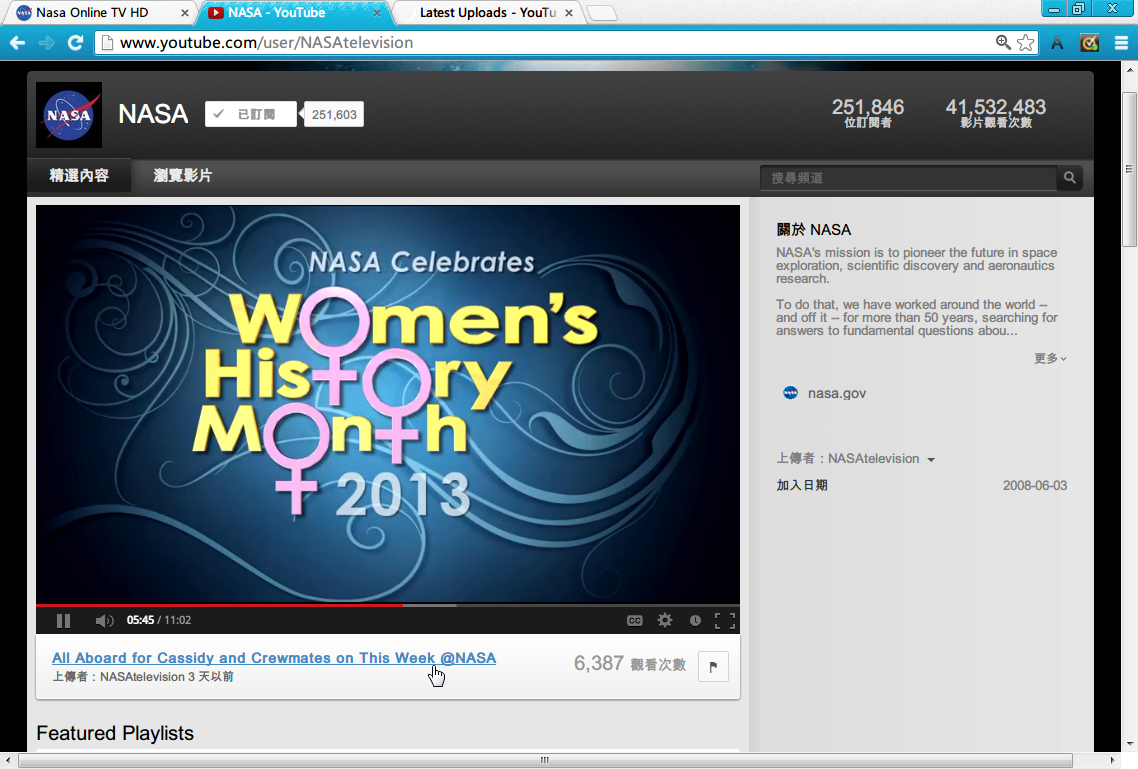
Task: Click in the 搜尋頻道 search field
Action: [909, 178]
